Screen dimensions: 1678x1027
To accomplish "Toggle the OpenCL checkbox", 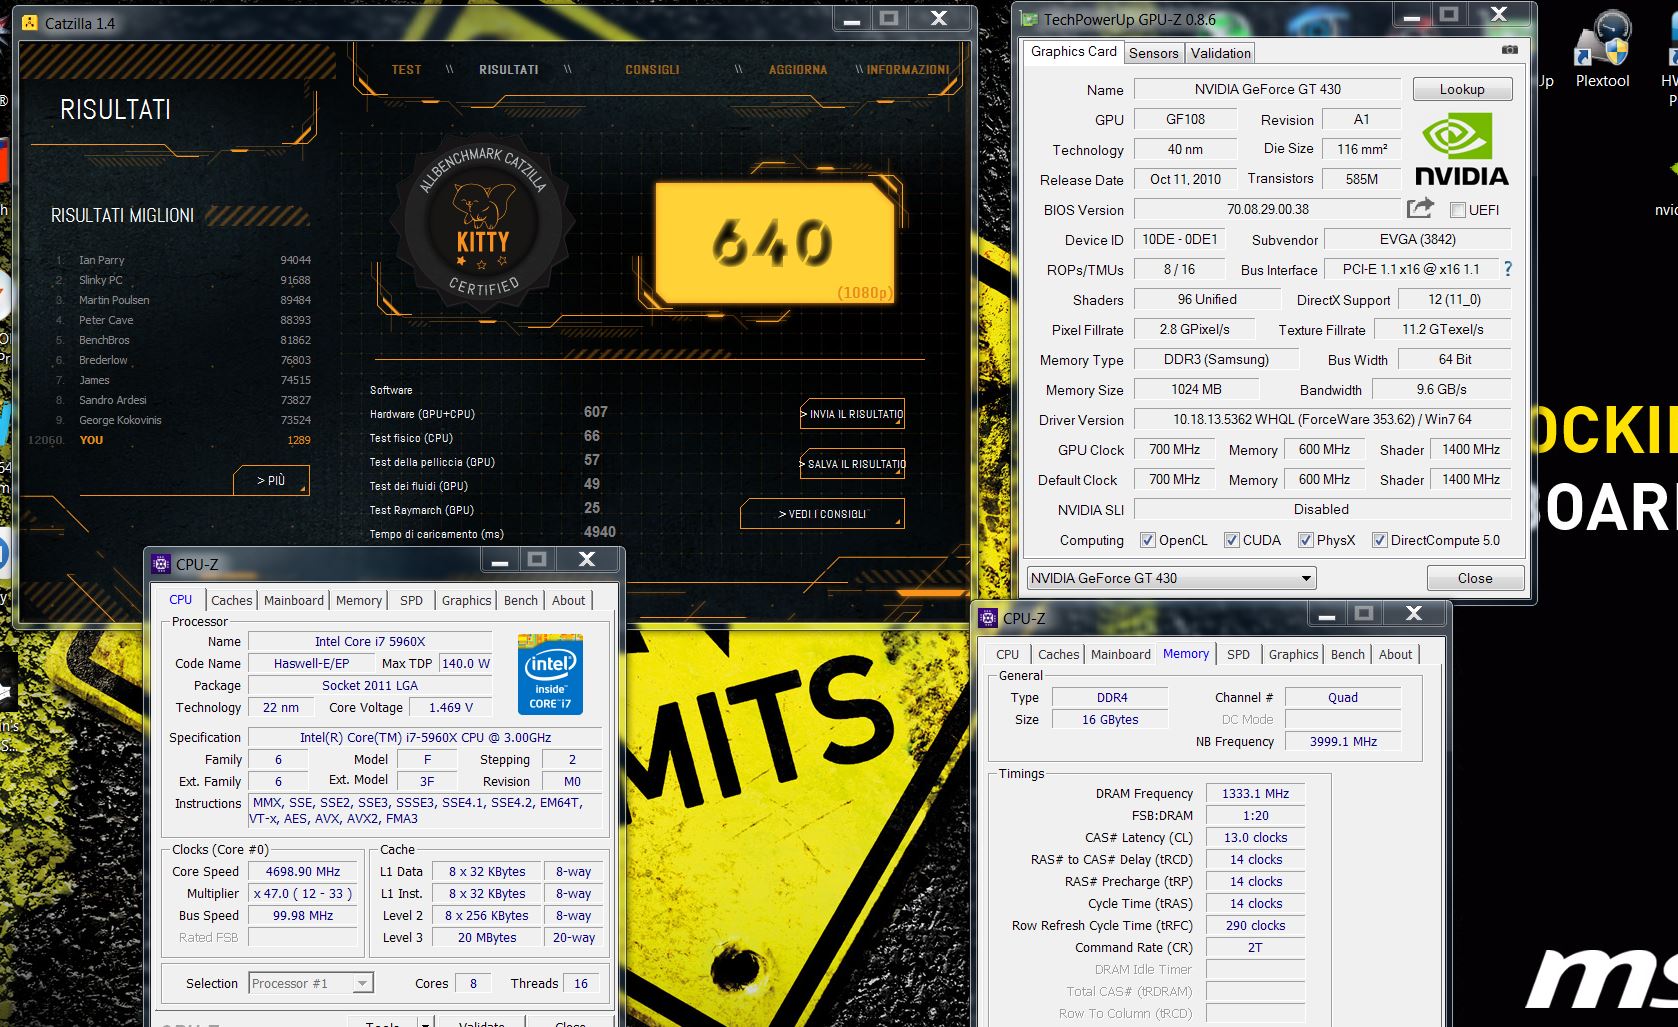I will (x=1147, y=540).
